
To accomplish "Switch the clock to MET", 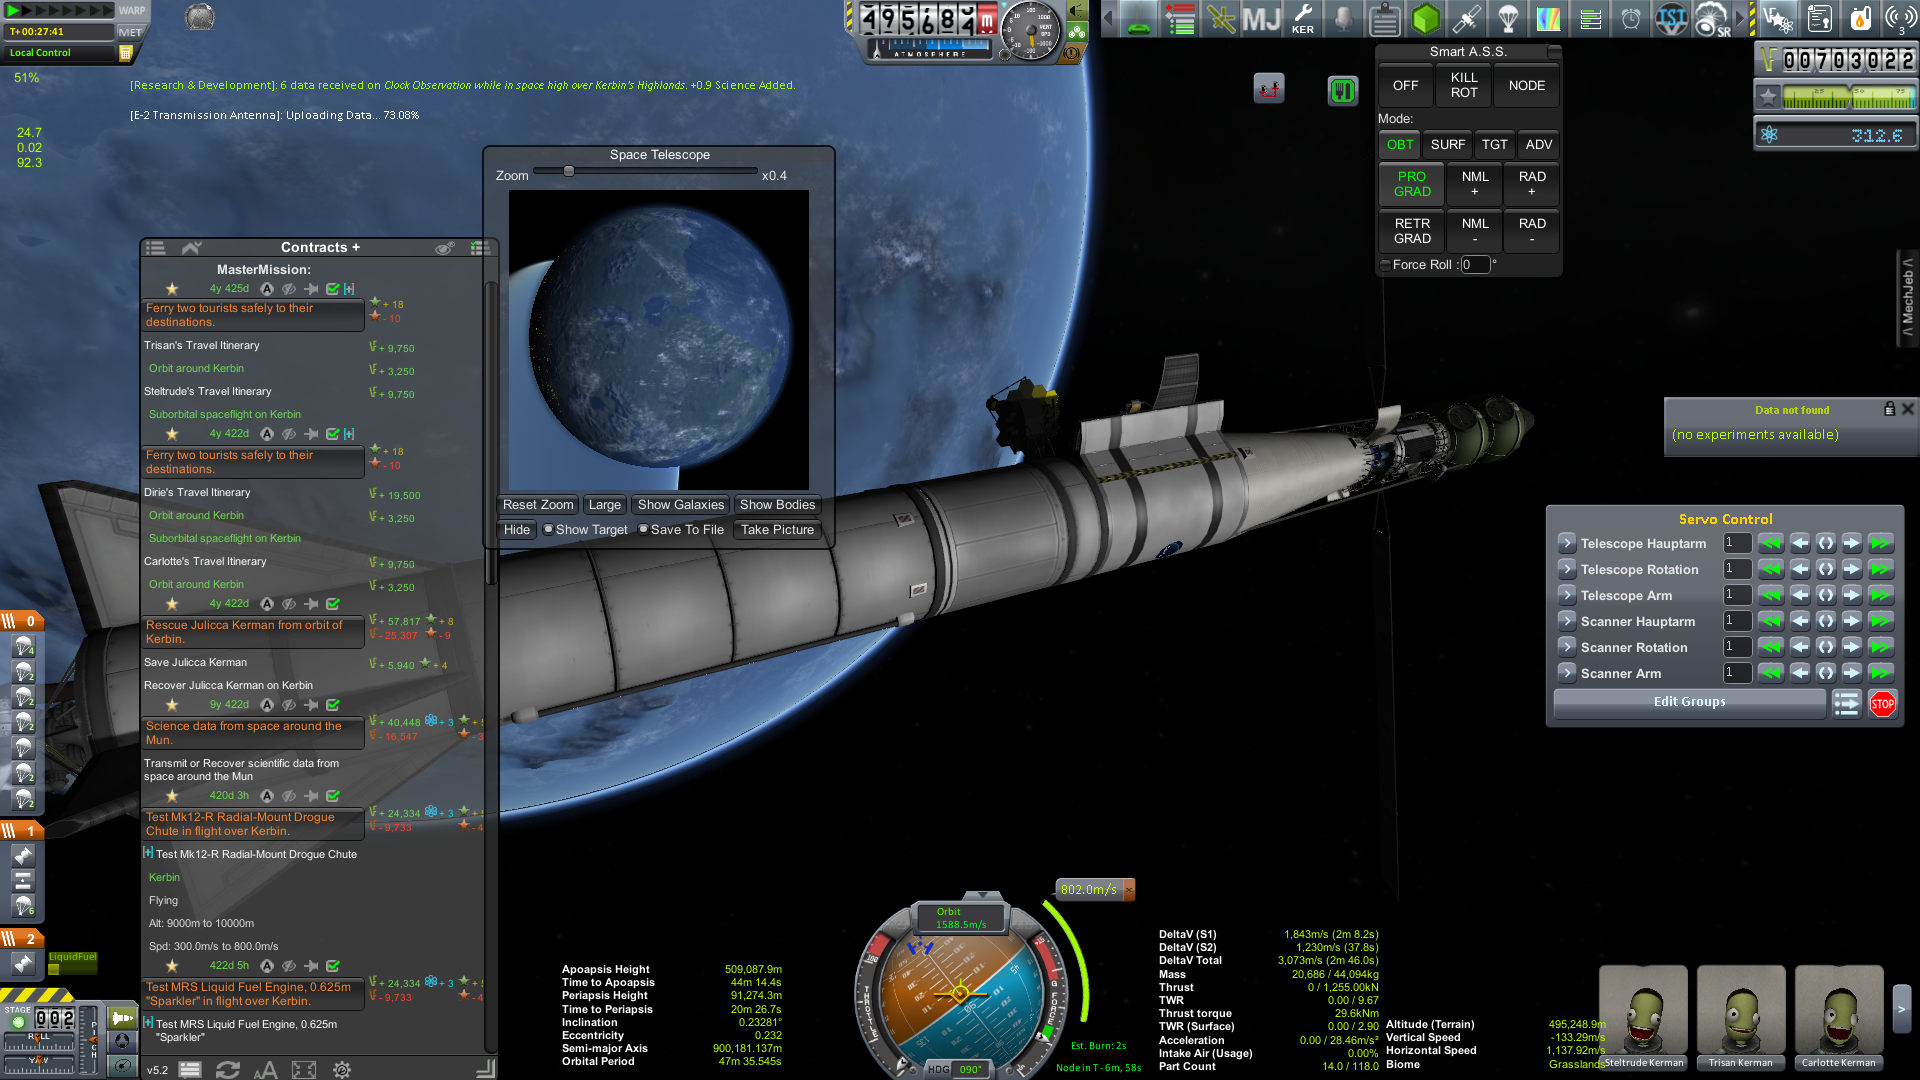I will [x=130, y=32].
